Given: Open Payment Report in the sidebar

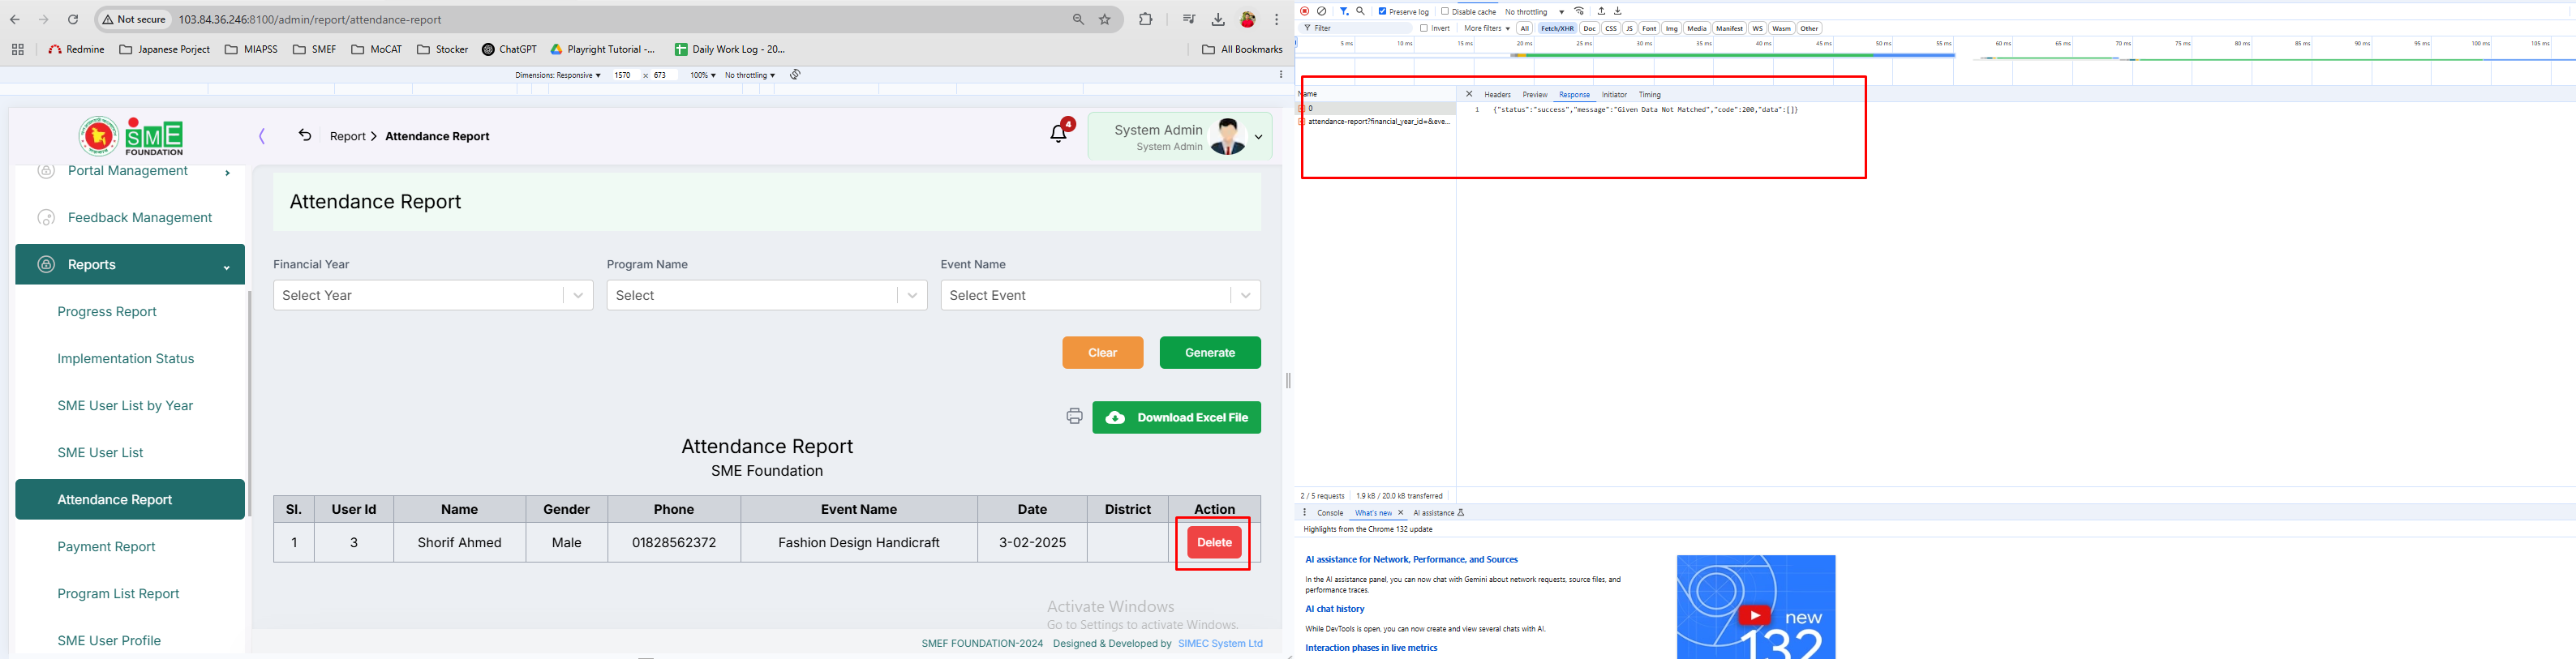Looking at the screenshot, I should [x=106, y=547].
